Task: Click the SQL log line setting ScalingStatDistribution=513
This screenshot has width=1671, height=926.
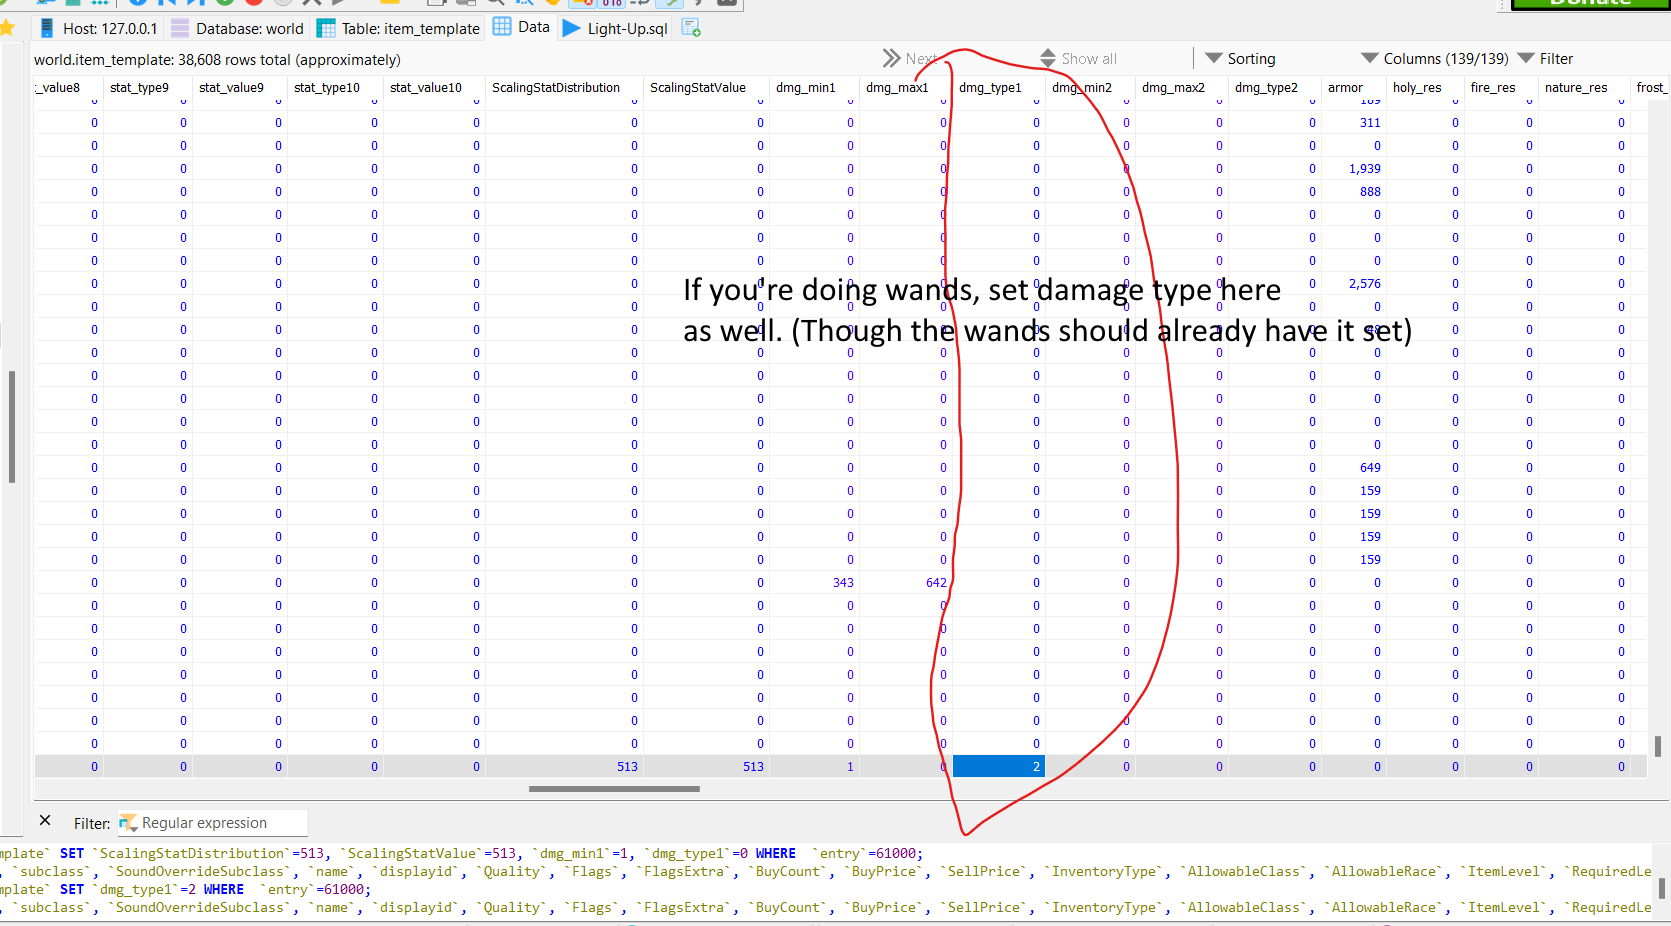Action: (462, 854)
